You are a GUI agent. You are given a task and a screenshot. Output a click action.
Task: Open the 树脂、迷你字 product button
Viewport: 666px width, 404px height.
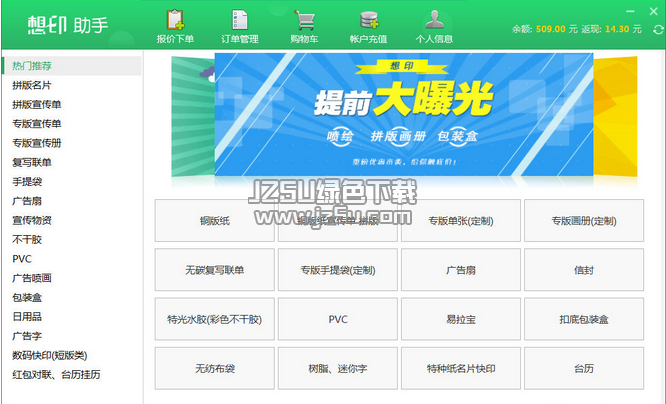tap(338, 368)
